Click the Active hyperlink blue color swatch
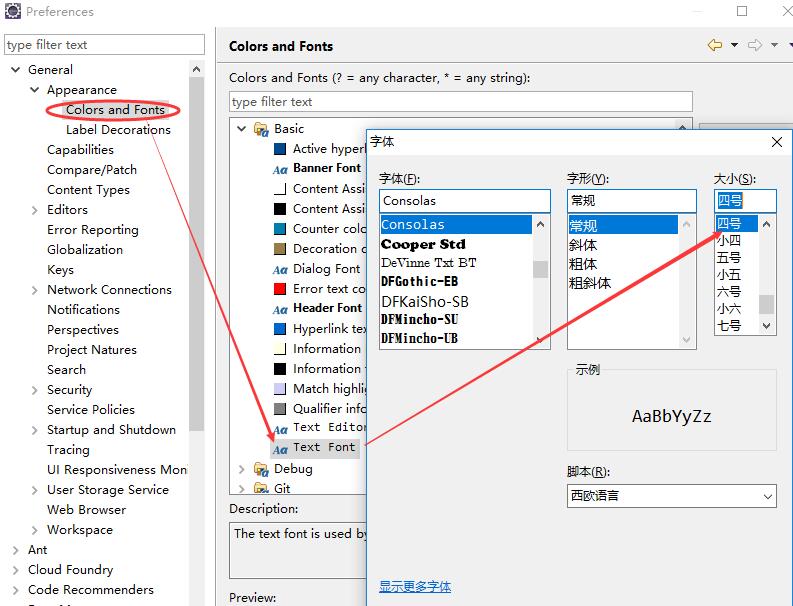 (x=280, y=149)
